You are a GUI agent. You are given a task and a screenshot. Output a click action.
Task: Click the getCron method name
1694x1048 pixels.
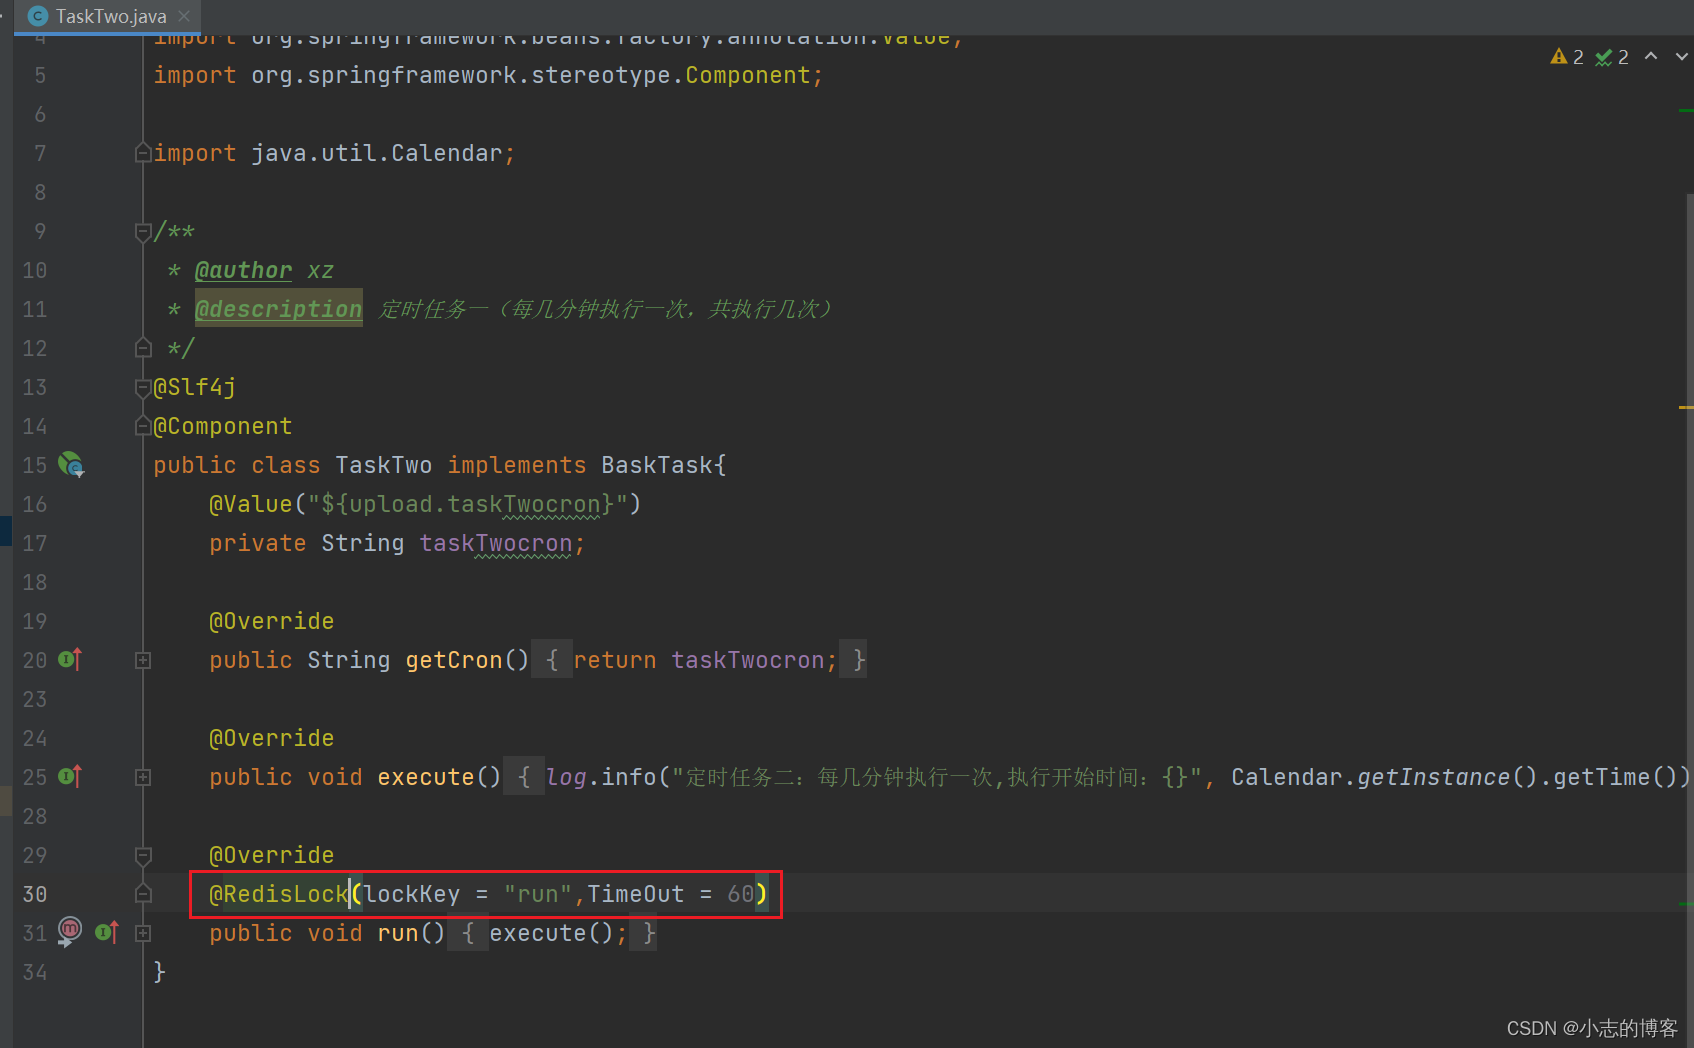click(x=453, y=660)
